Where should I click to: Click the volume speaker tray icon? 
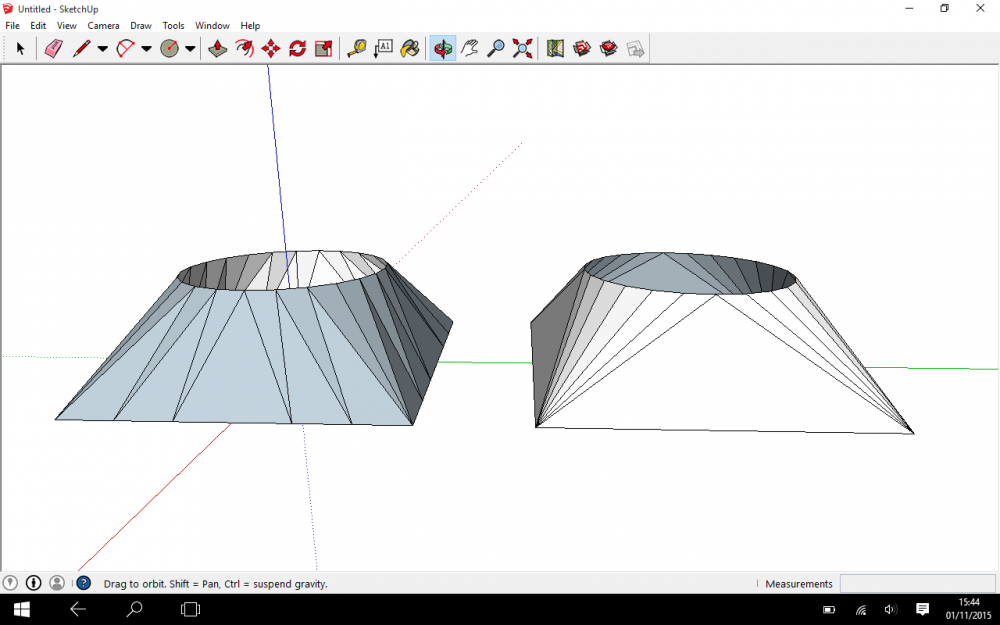pyautogui.click(x=891, y=610)
